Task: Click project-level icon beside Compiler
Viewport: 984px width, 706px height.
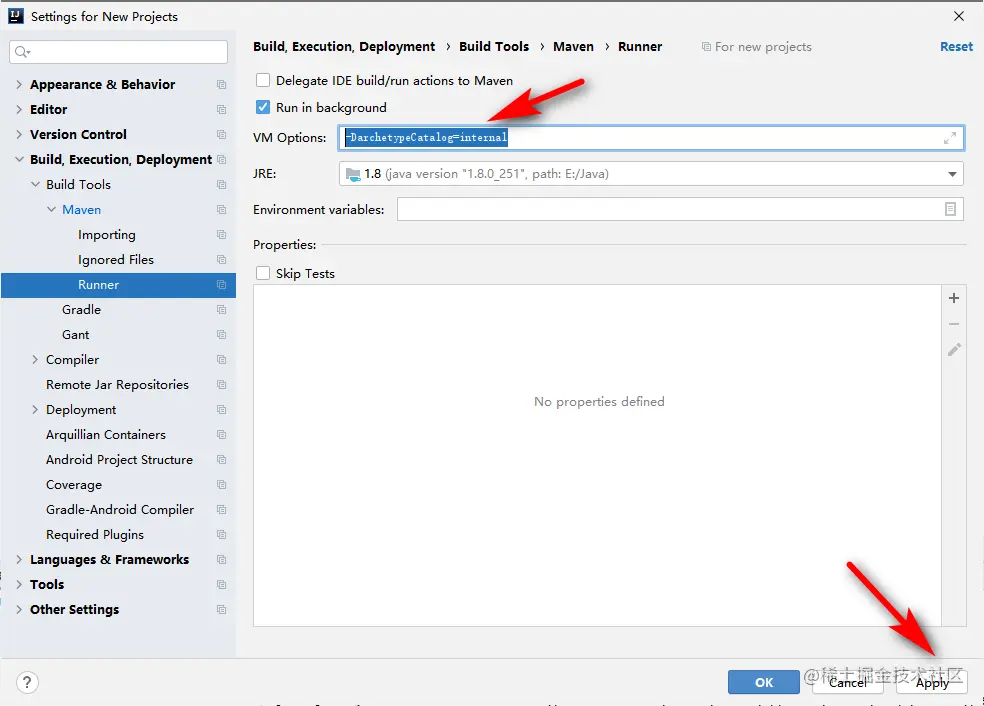Action: click(x=222, y=360)
